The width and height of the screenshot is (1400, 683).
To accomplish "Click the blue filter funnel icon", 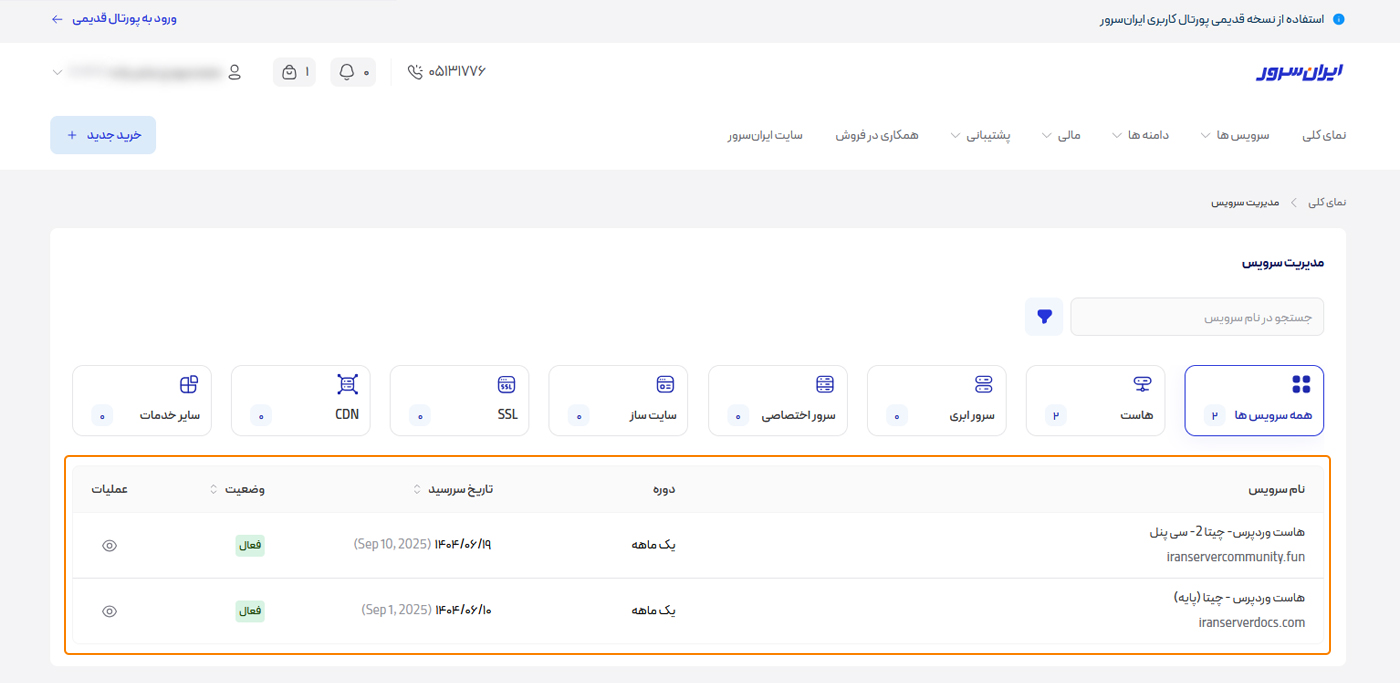I will (1044, 317).
